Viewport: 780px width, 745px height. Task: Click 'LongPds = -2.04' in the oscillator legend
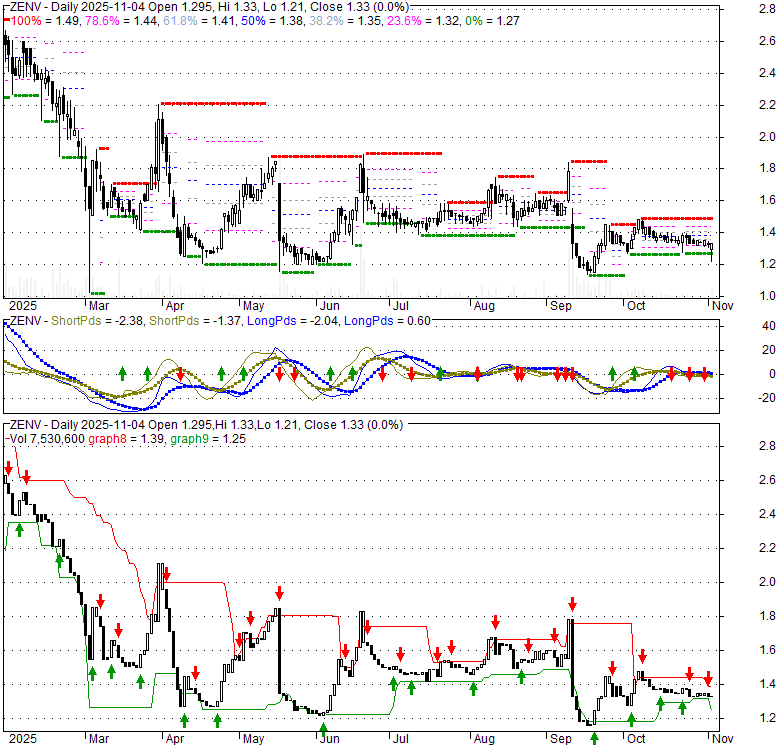292,321
